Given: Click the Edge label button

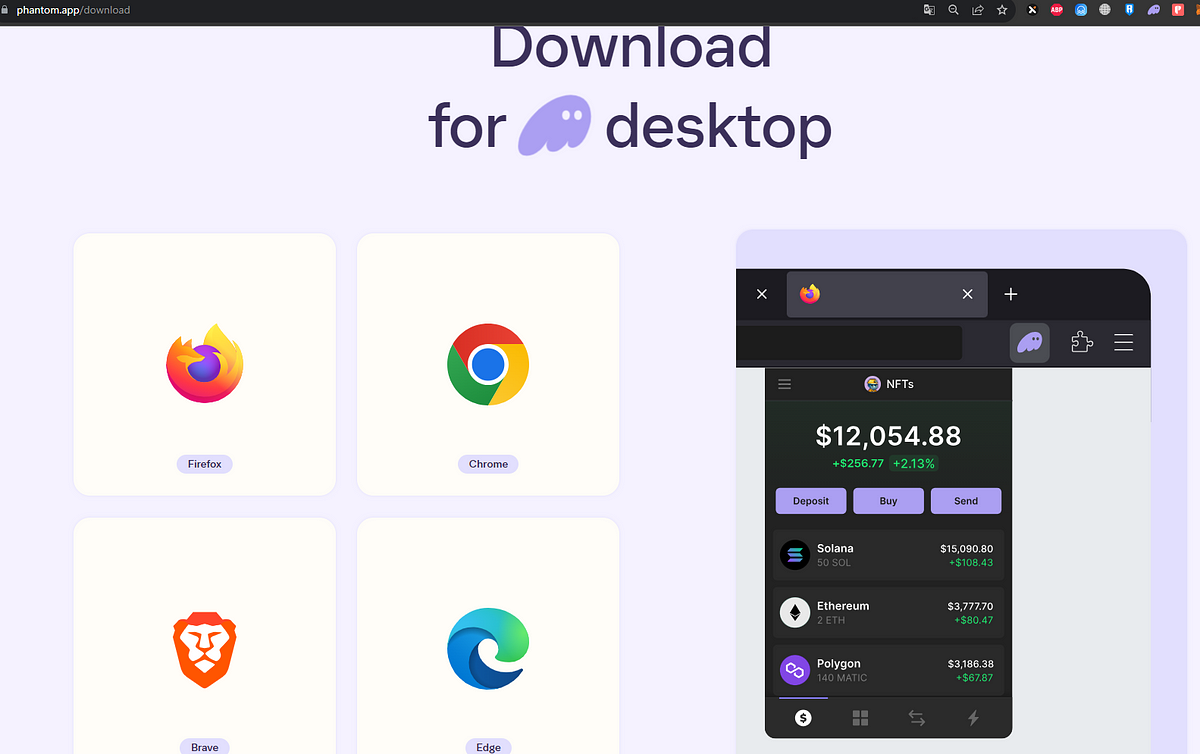Looking at the screenshot, I should [488, 746].
